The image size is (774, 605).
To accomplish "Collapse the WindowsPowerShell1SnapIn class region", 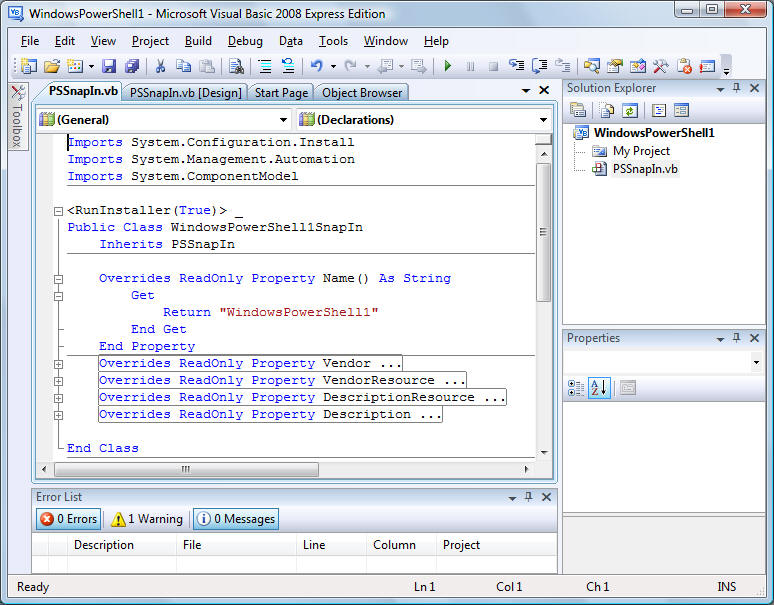I will (58, 211).
